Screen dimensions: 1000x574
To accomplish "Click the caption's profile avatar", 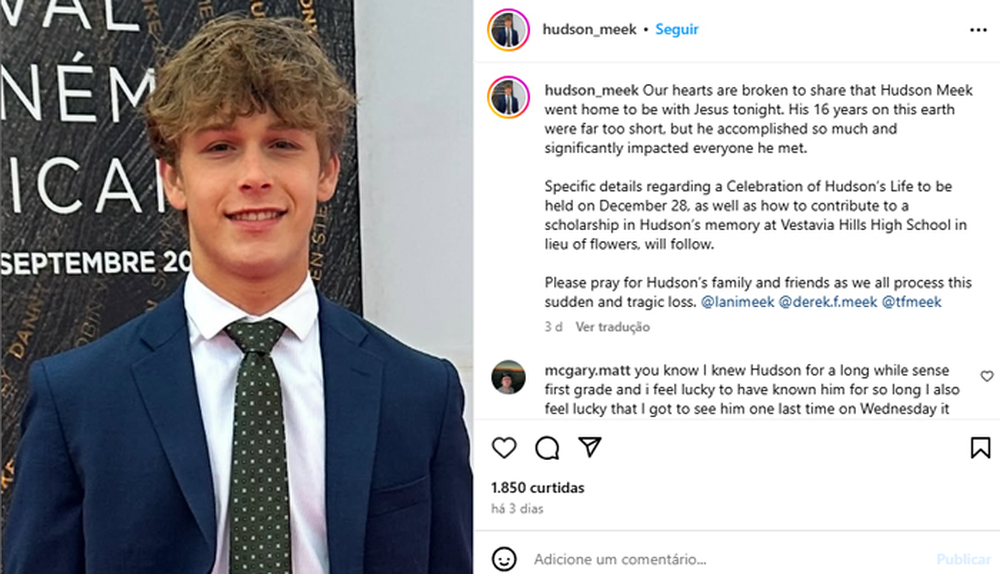I will pyautogui.click(x=508, y=98).
